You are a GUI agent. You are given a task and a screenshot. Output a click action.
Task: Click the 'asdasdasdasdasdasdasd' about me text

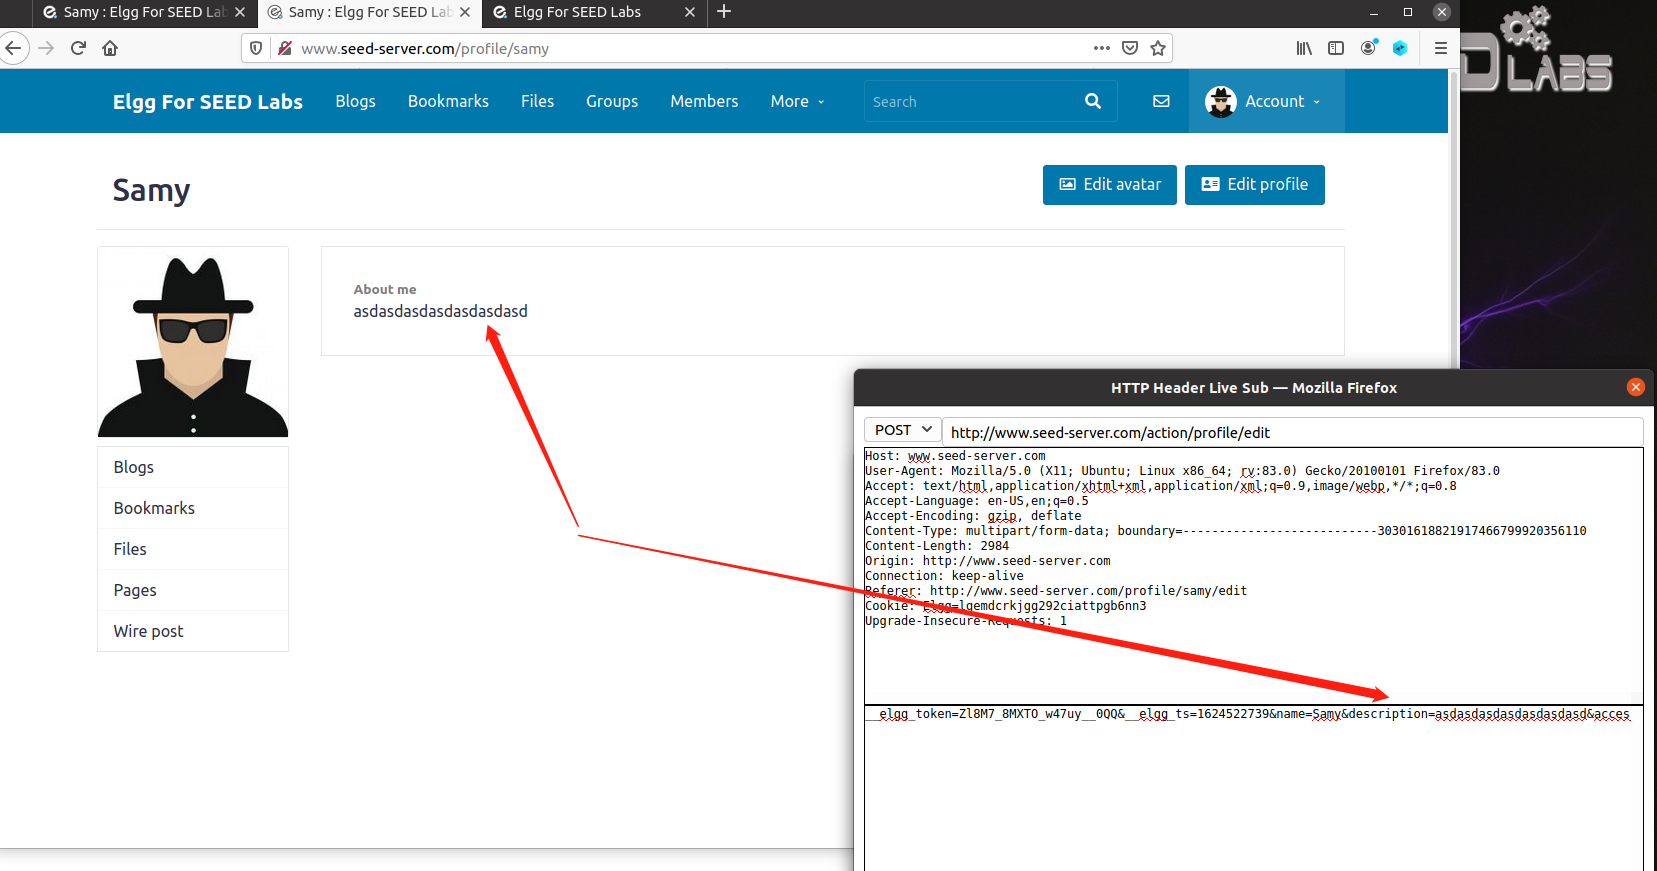click(440, 311)
